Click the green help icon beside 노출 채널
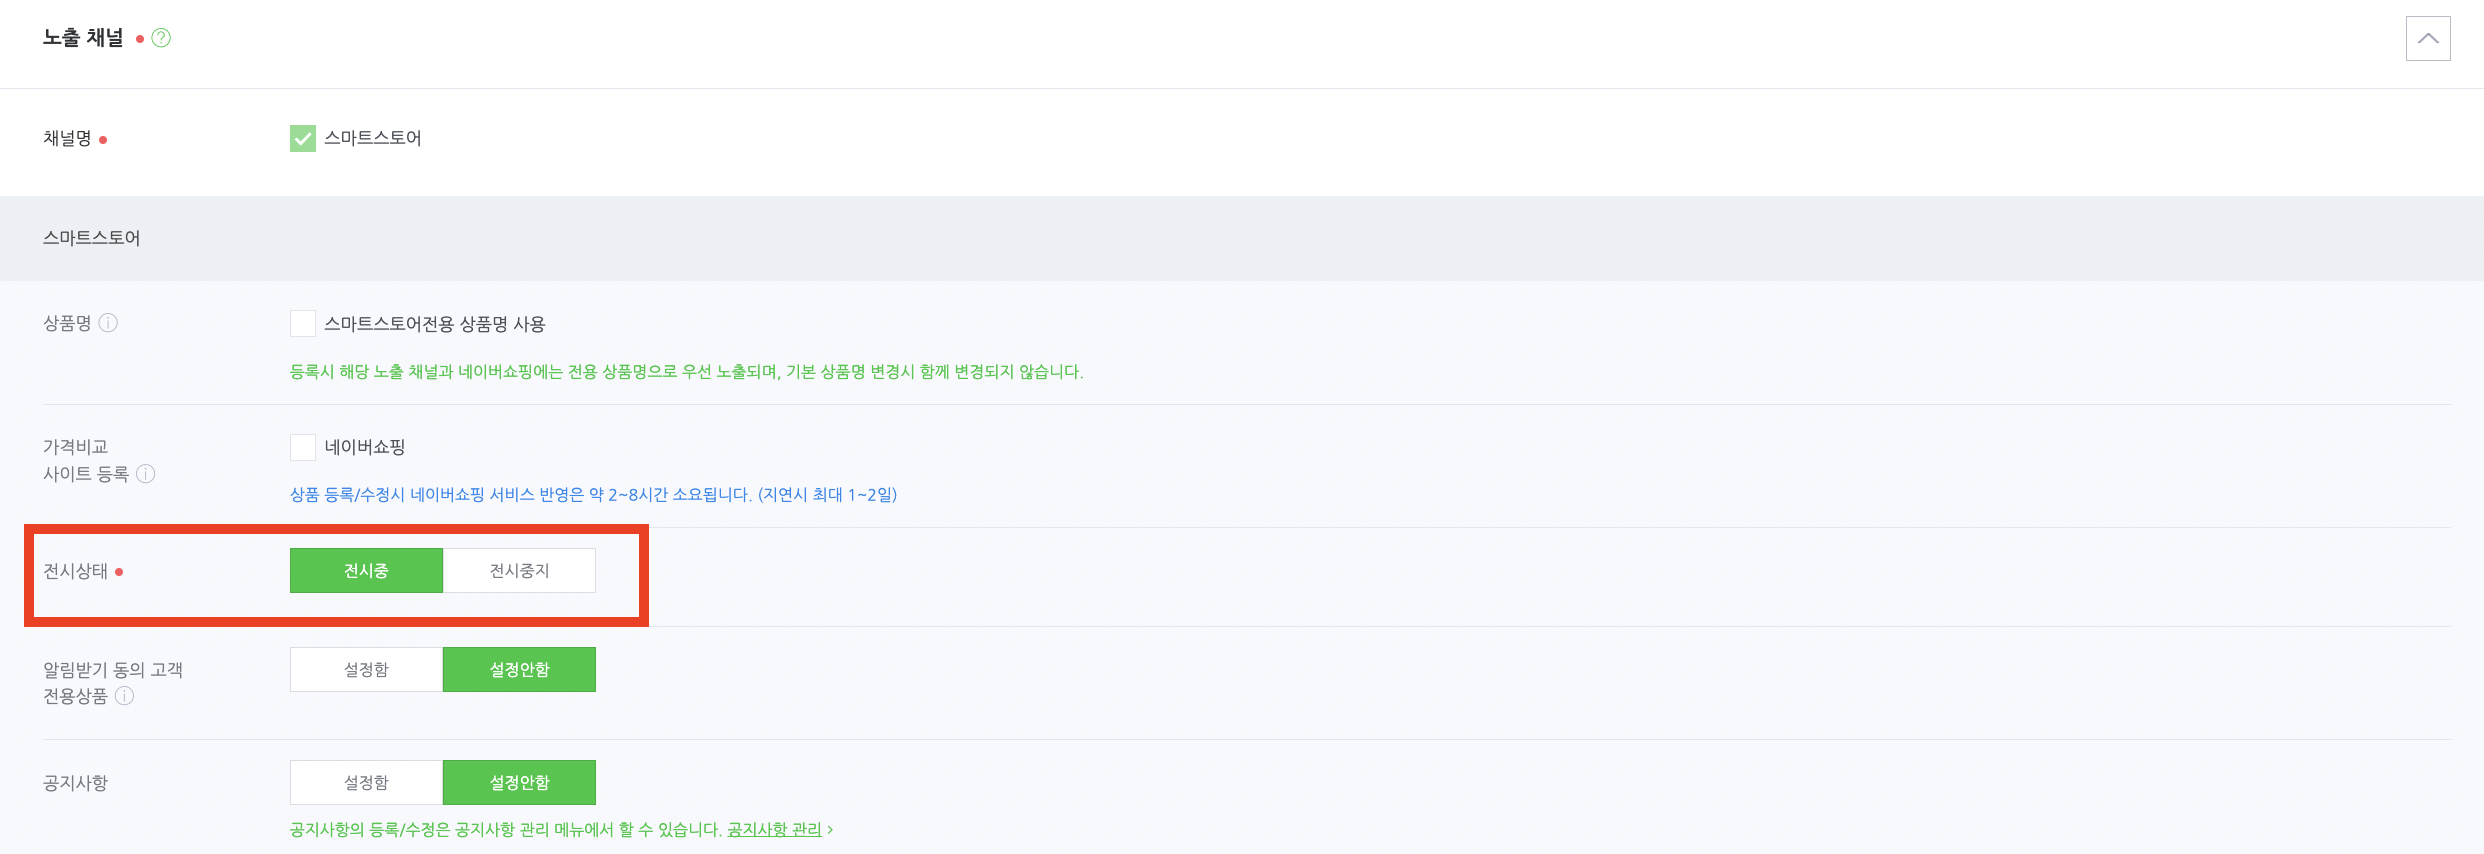This screenshot has height=854, width=2484. (x=161, y=38)
